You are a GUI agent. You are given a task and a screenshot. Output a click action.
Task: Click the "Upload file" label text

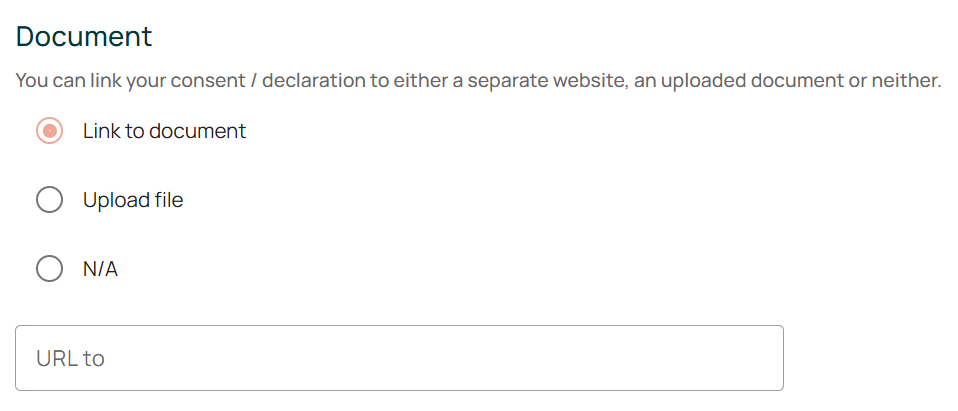point(133,200)
